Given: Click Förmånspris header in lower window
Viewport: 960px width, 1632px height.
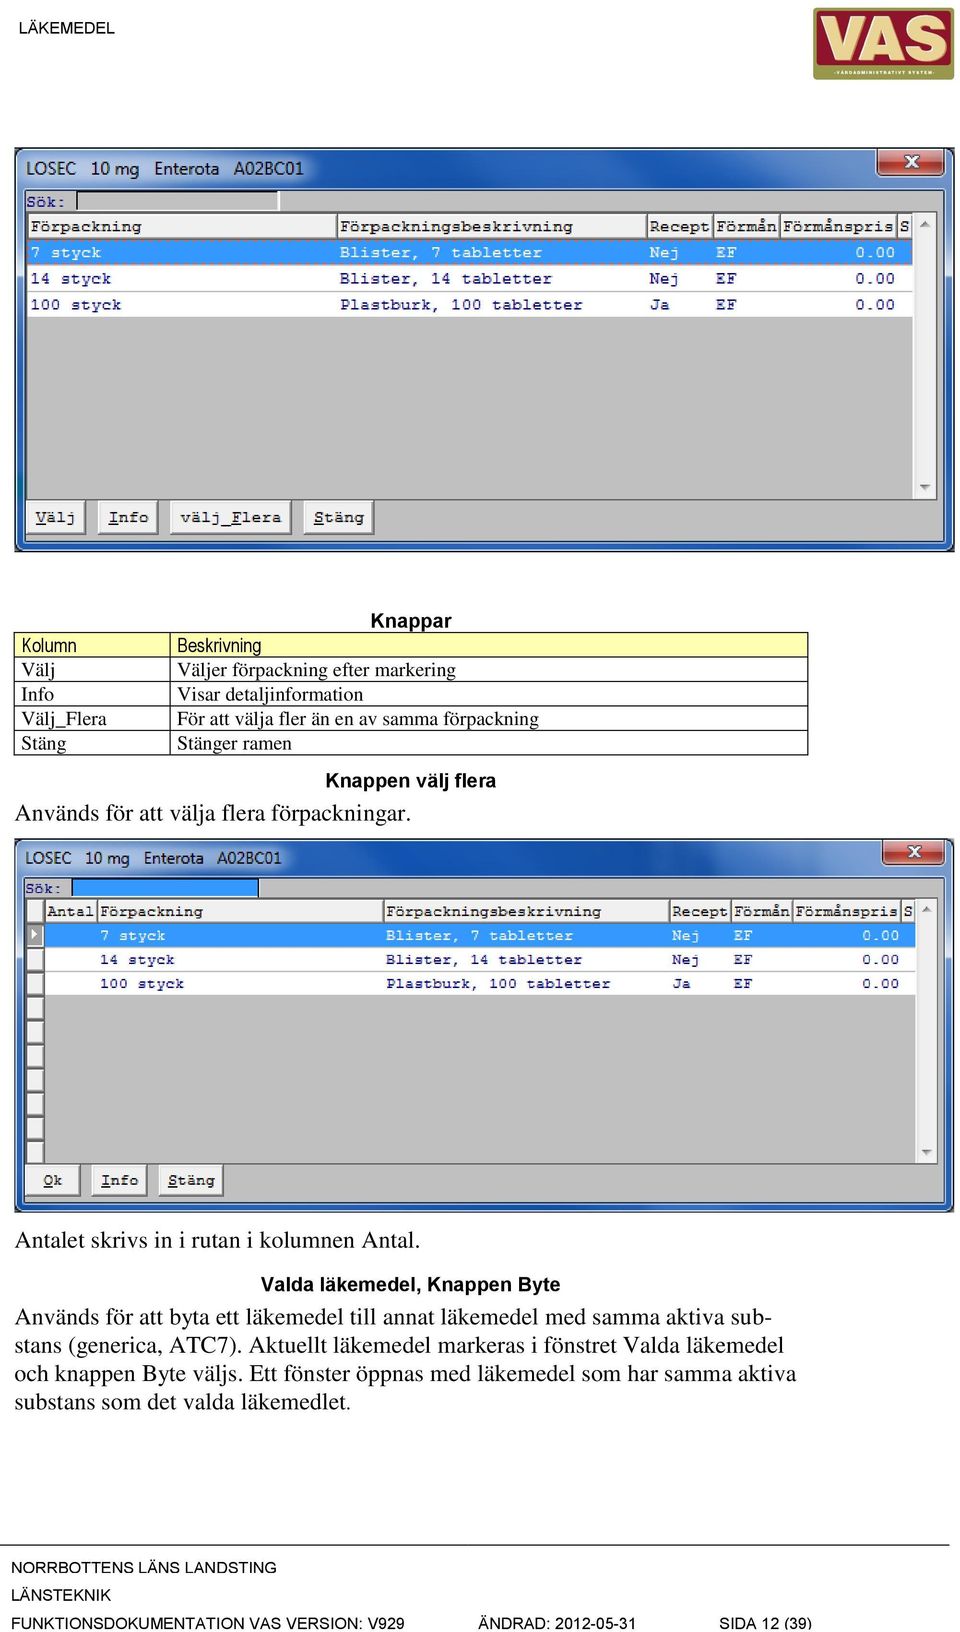Looking at the screenshot, I should click(846, 911).
